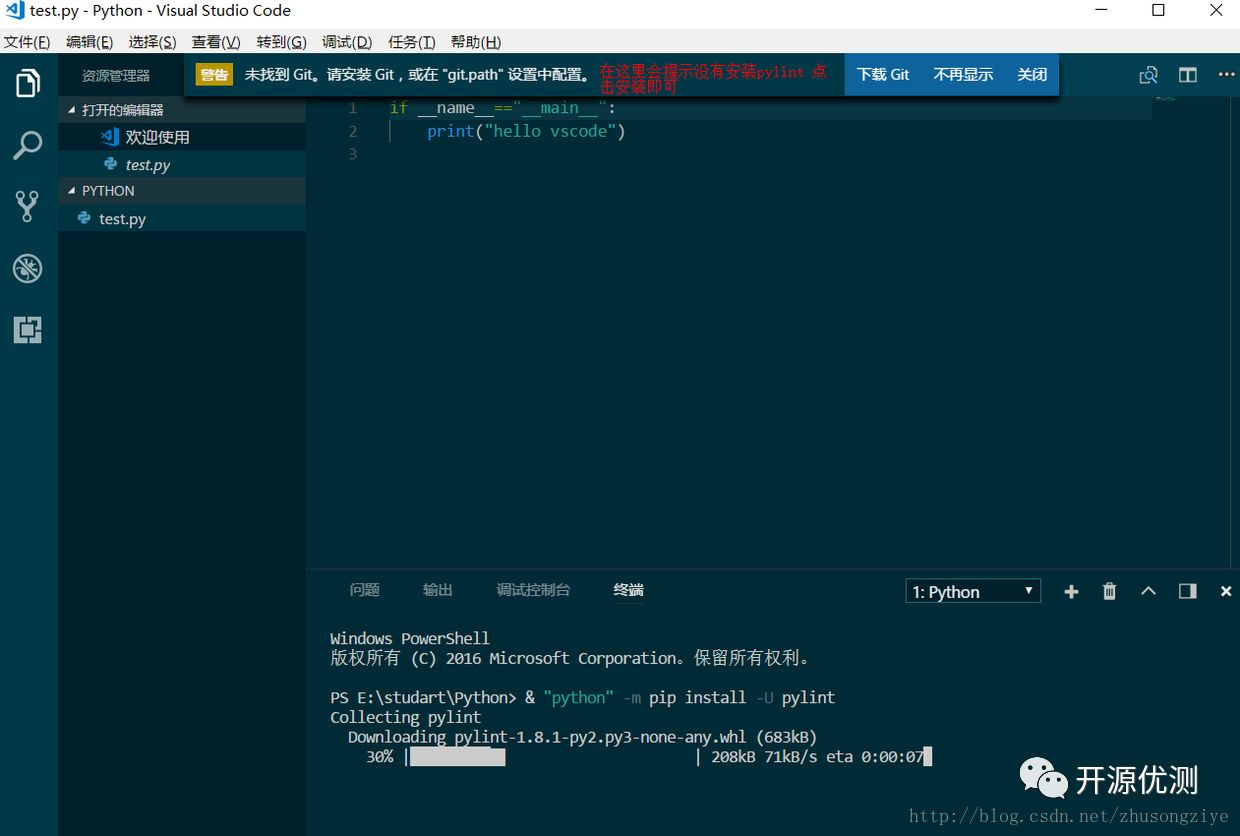This screenshot has width=1240, height=836.
Task: Switch to the 问题 panel tab
Action: click(x=365, y=590)
